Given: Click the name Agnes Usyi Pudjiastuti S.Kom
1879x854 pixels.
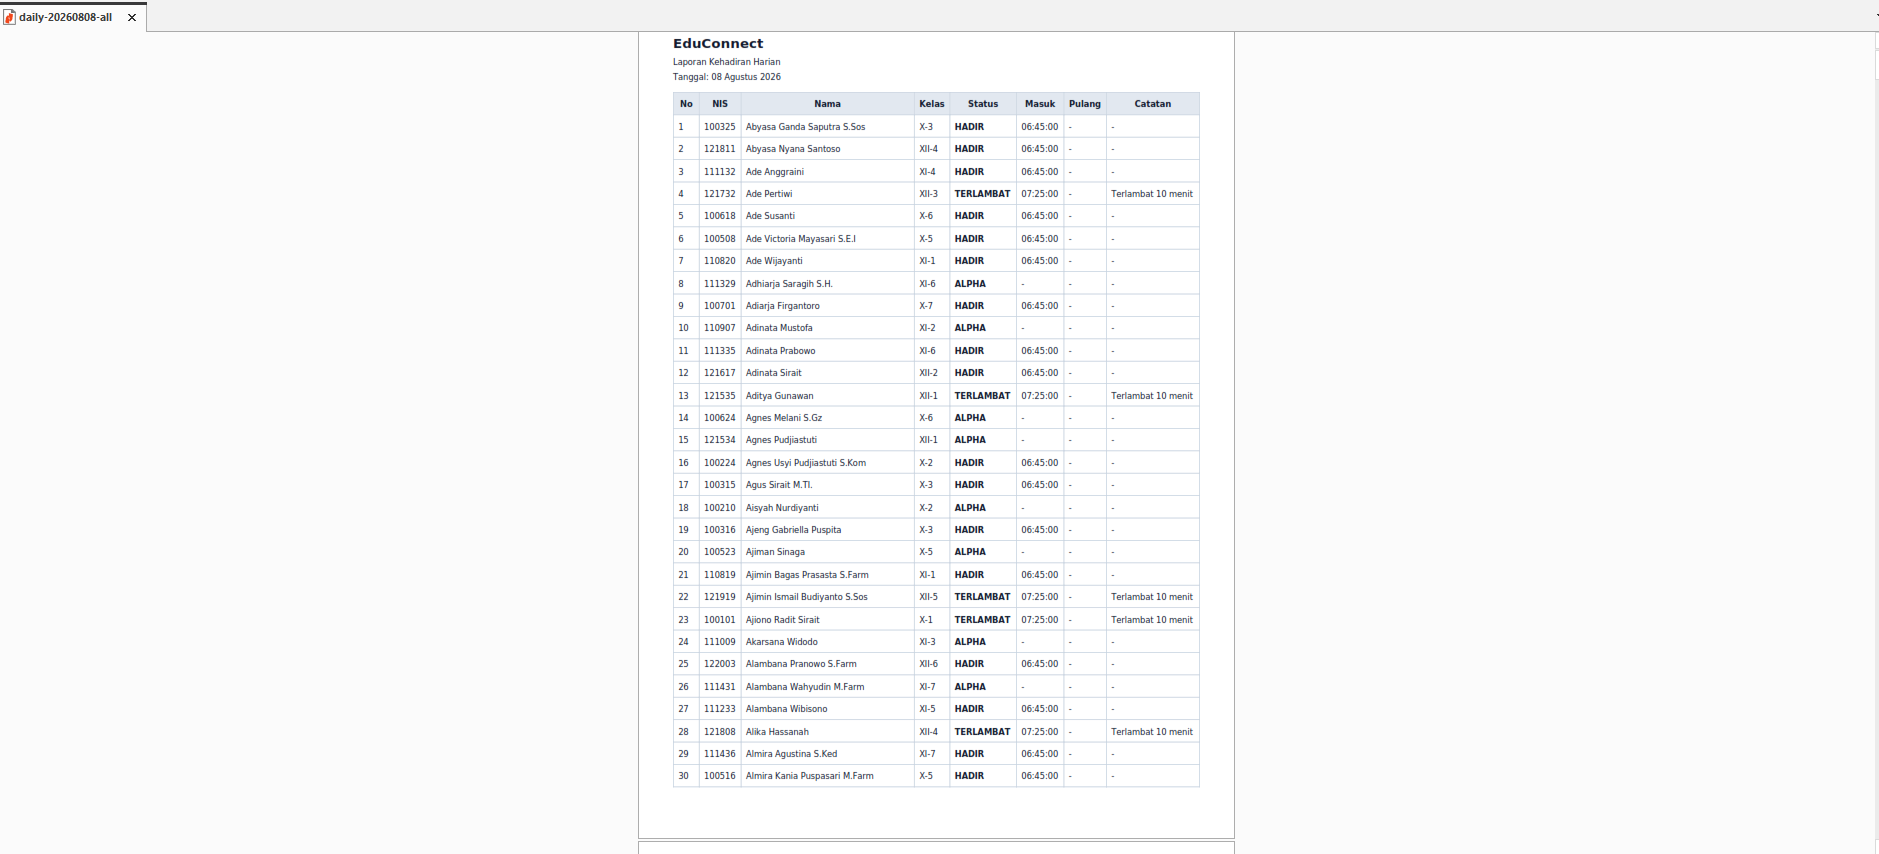Looking at the screenshot, I should (806, 463).
